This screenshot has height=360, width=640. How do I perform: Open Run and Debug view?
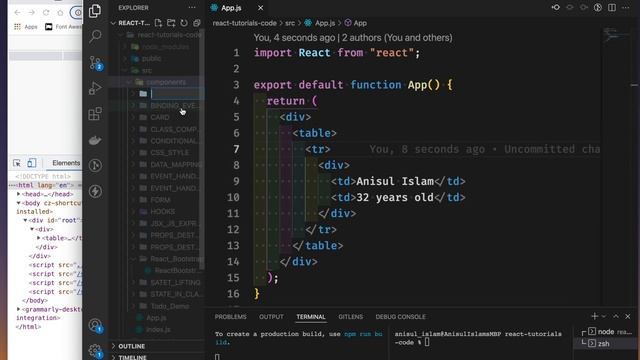(x=95, y=88)
